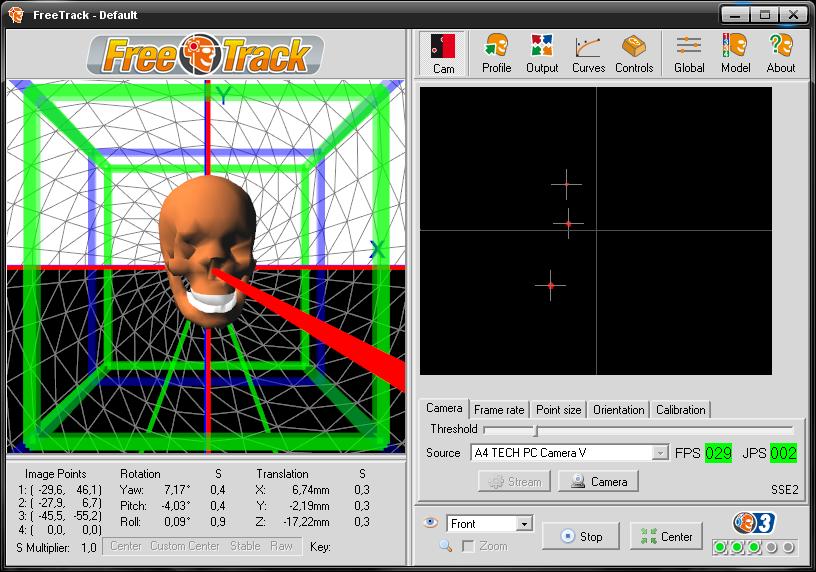This screenshot has height=572, width=816.
Task: Click the Center button
Action: click(666, 536)
